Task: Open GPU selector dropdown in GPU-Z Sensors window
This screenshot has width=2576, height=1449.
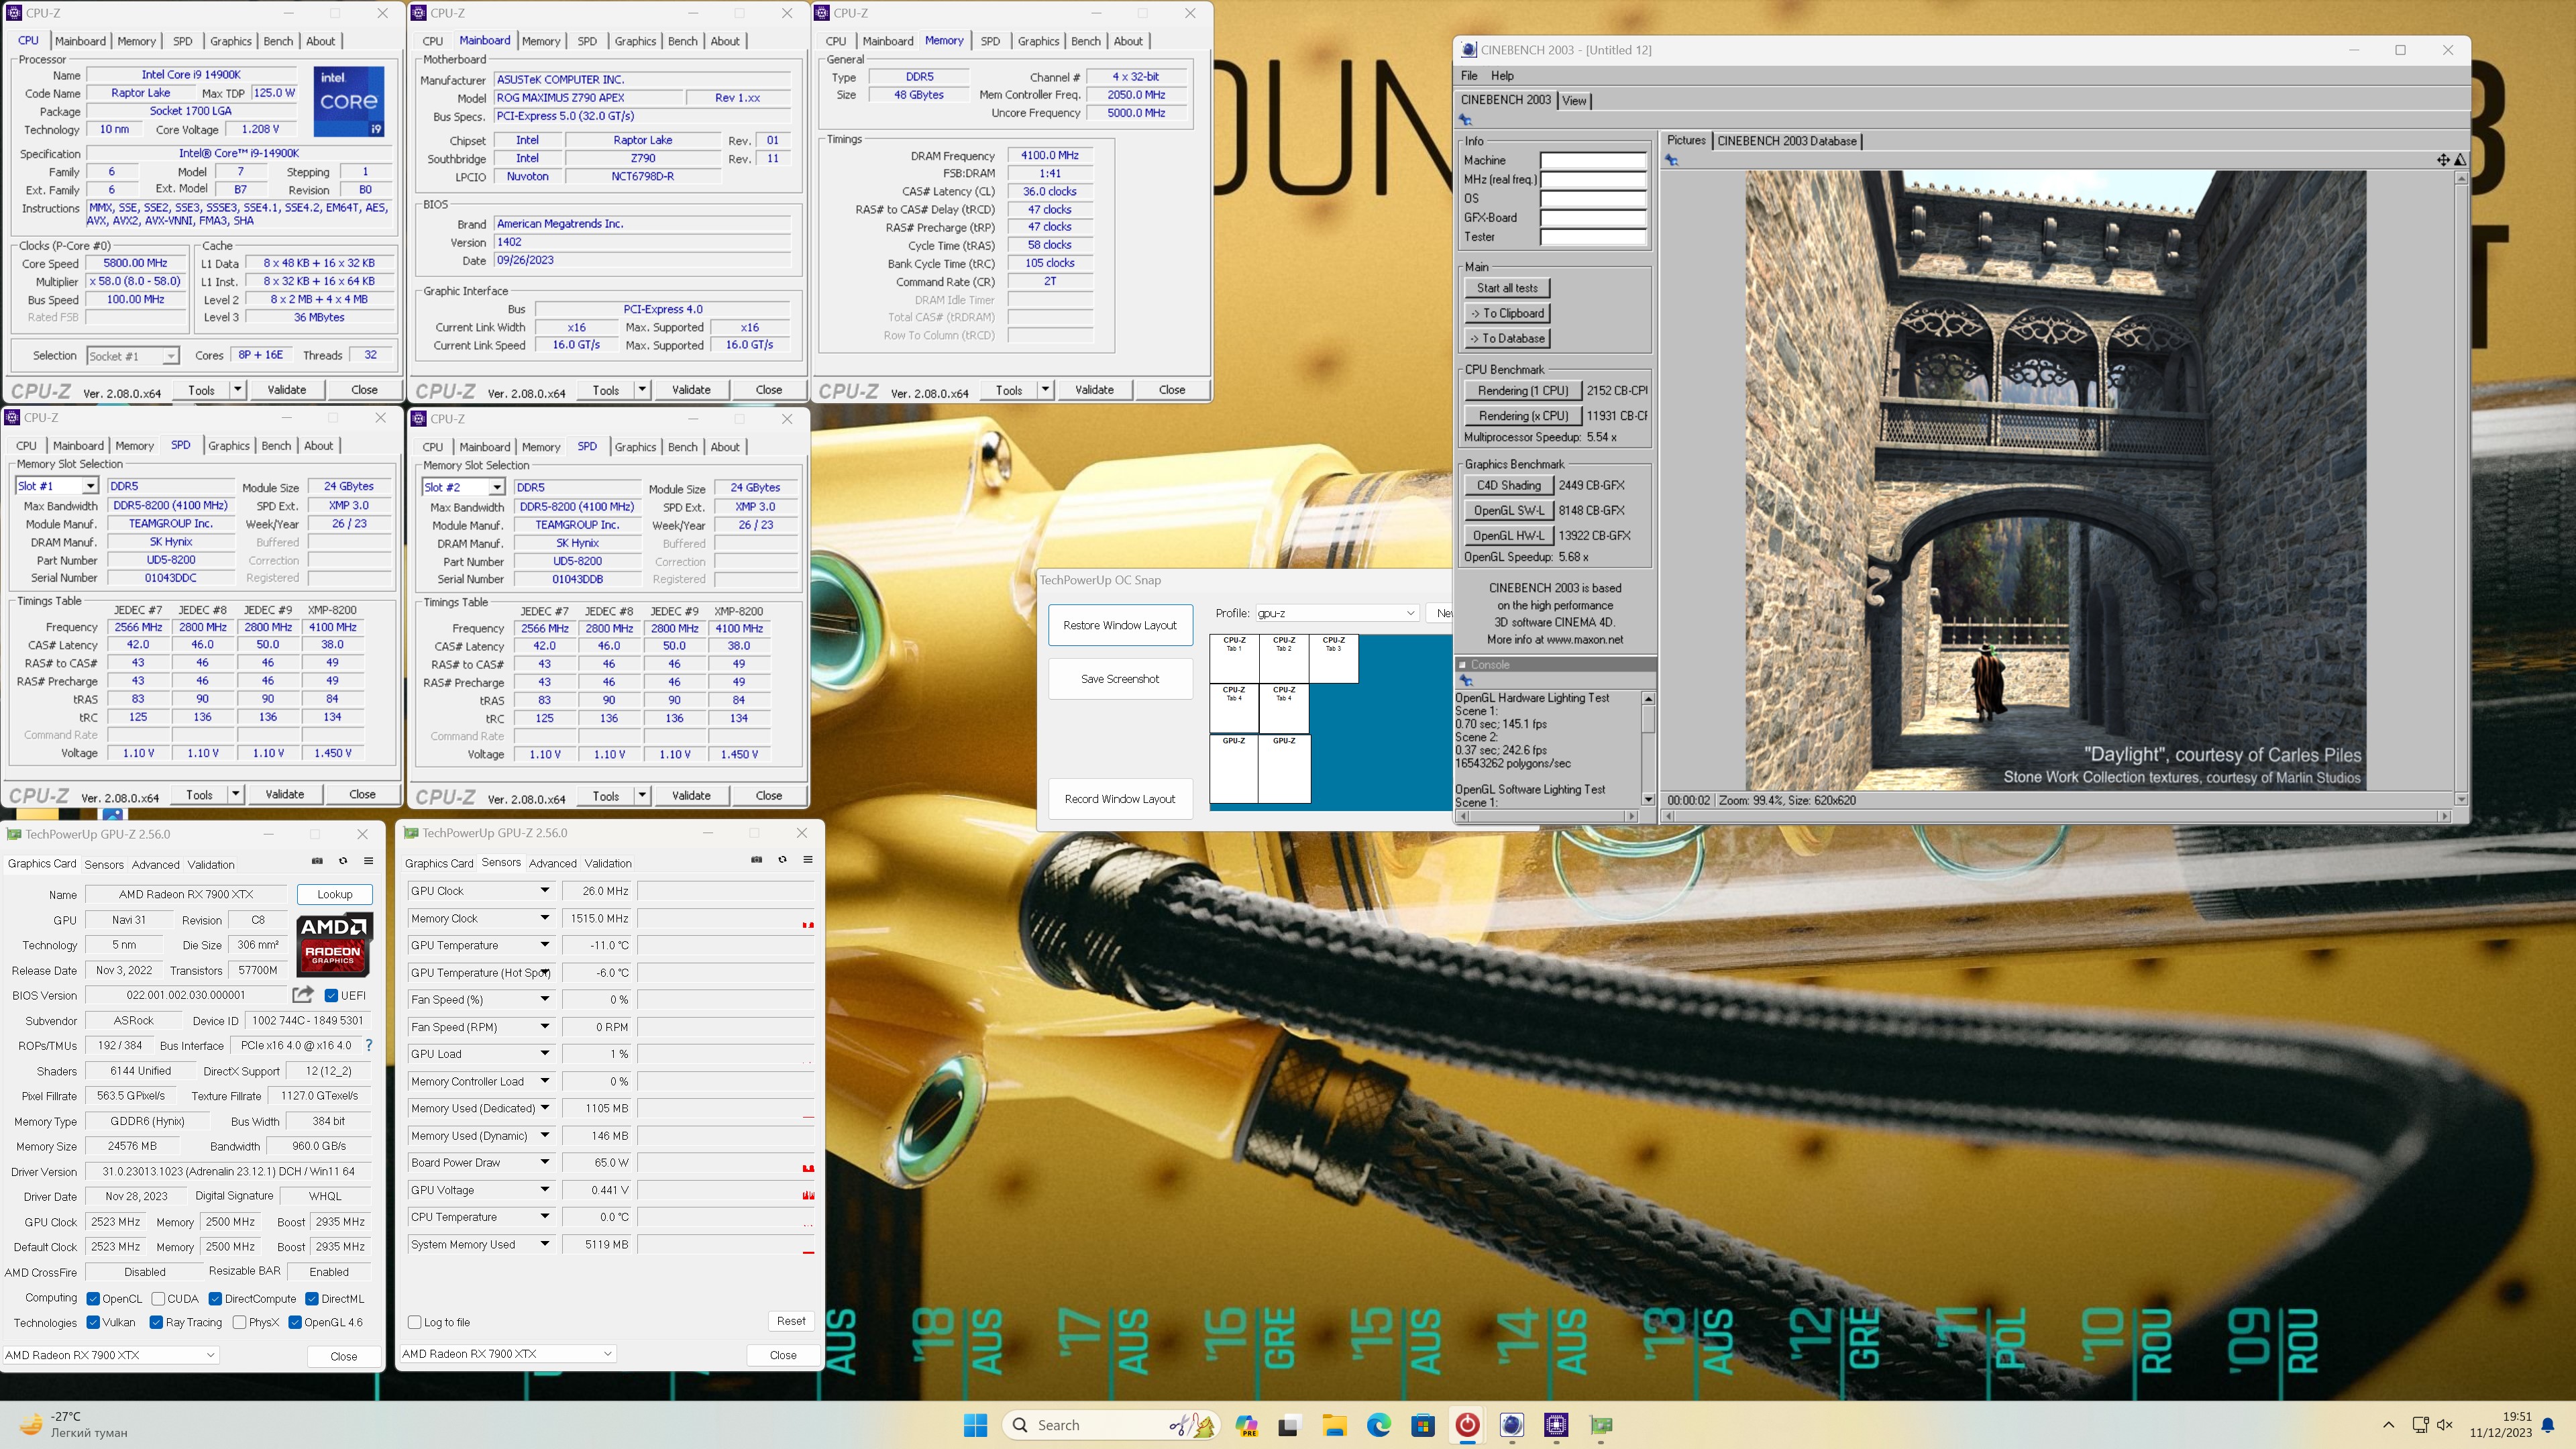Action: click(507, 1354)
